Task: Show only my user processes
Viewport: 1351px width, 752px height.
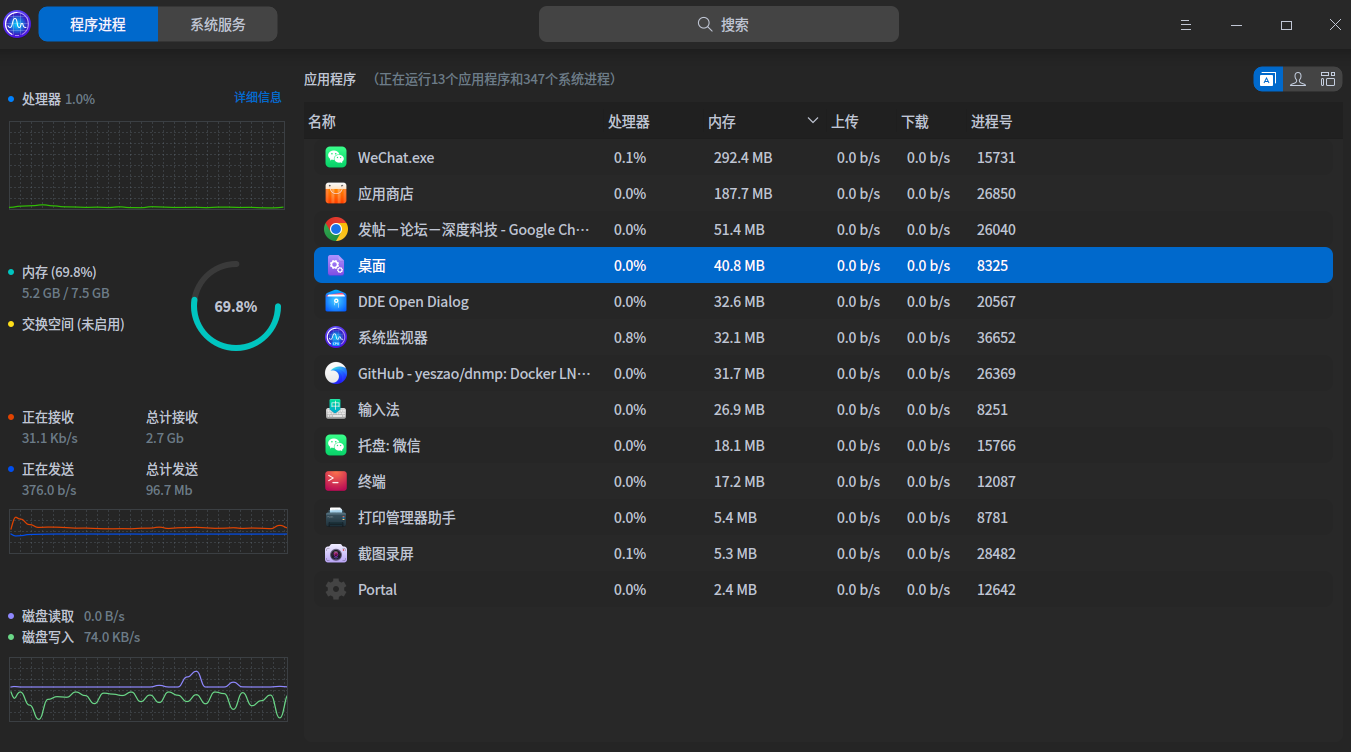Action: point(1298,79)
